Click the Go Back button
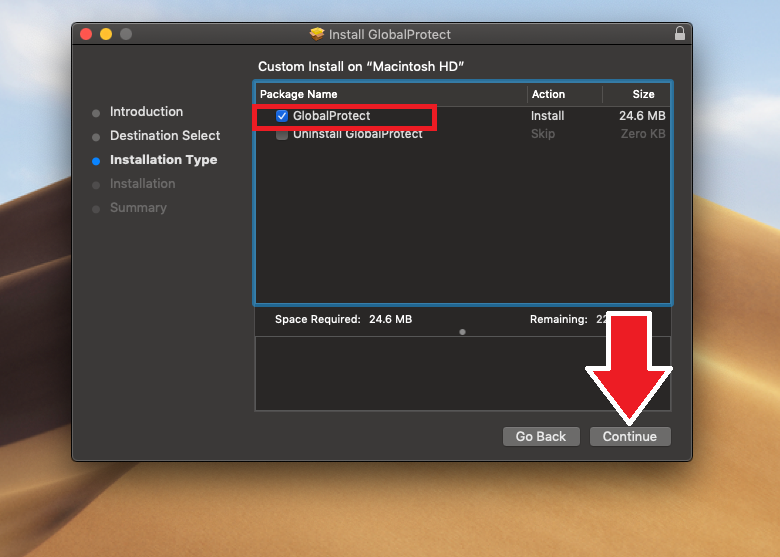The height and width of the screenshot is (557, 780). click(x=541, y=436)
